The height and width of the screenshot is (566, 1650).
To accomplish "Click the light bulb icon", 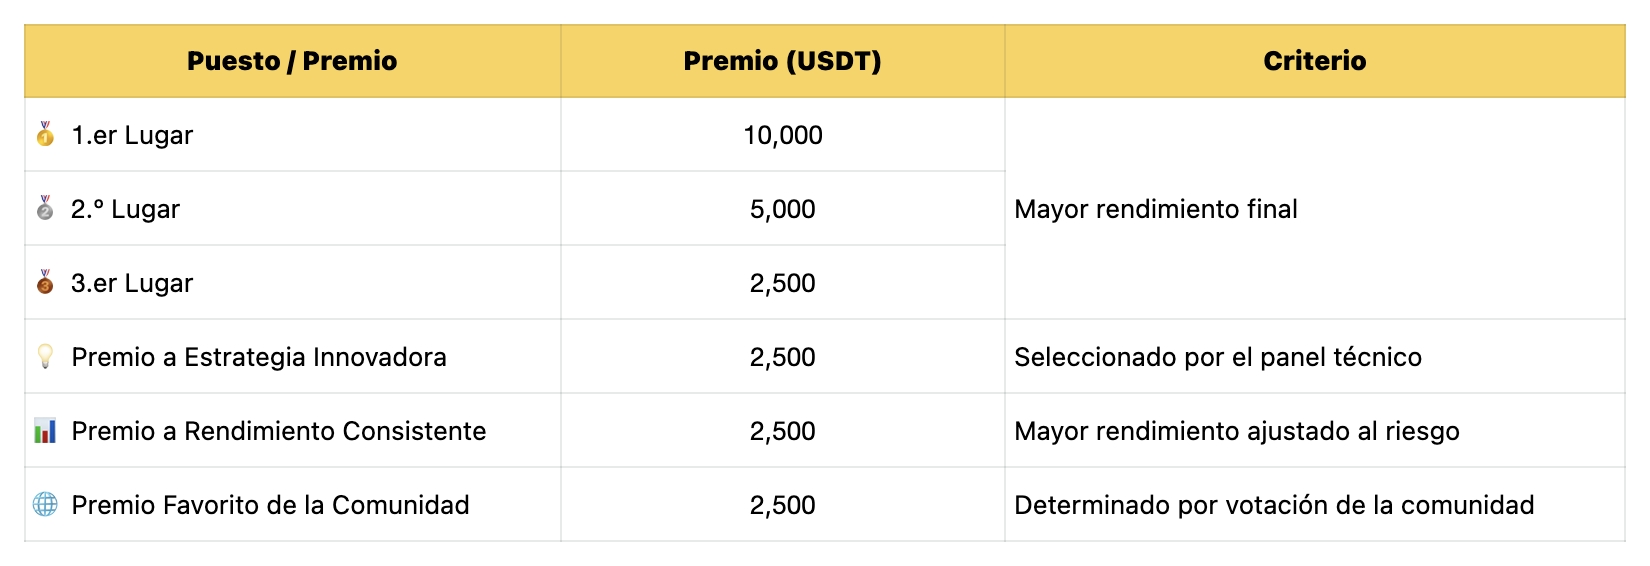I will coord(45,356).
